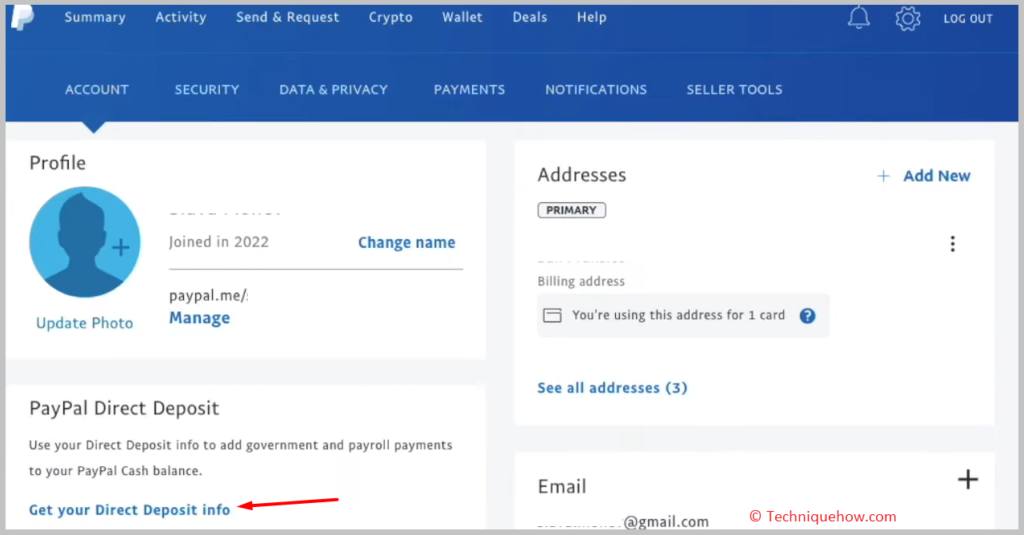Click the plus icon to add email

click(968, 479)
